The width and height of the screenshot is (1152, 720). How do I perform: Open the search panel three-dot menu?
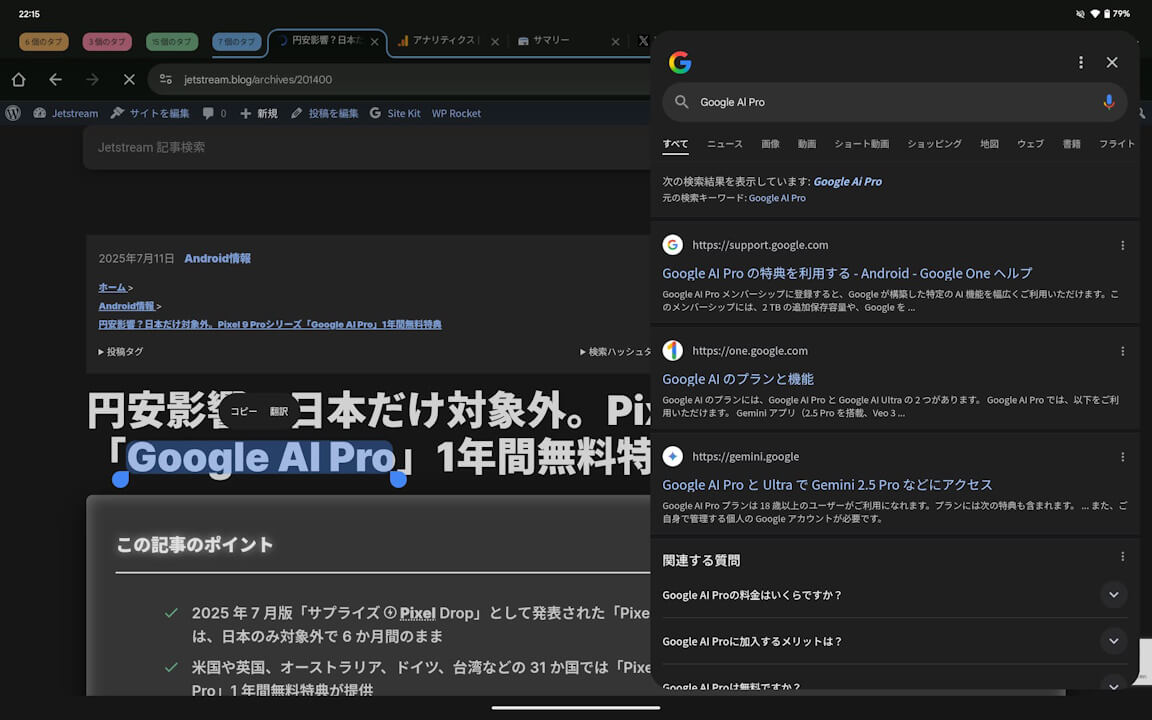coord(1081,62)
